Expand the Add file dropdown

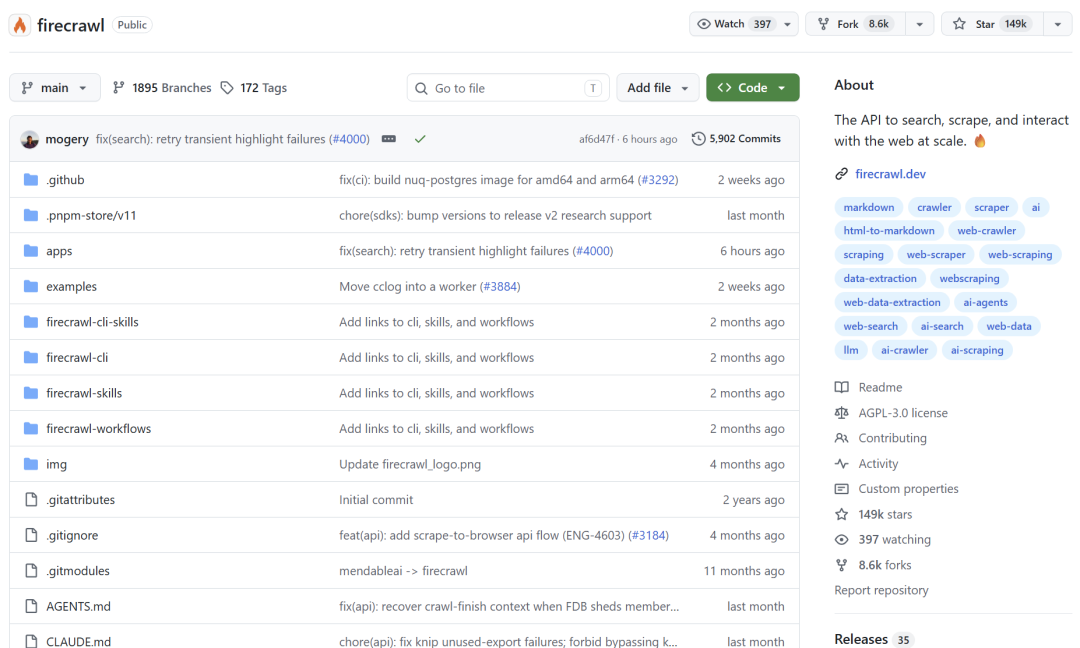click(x=658, y=87)
